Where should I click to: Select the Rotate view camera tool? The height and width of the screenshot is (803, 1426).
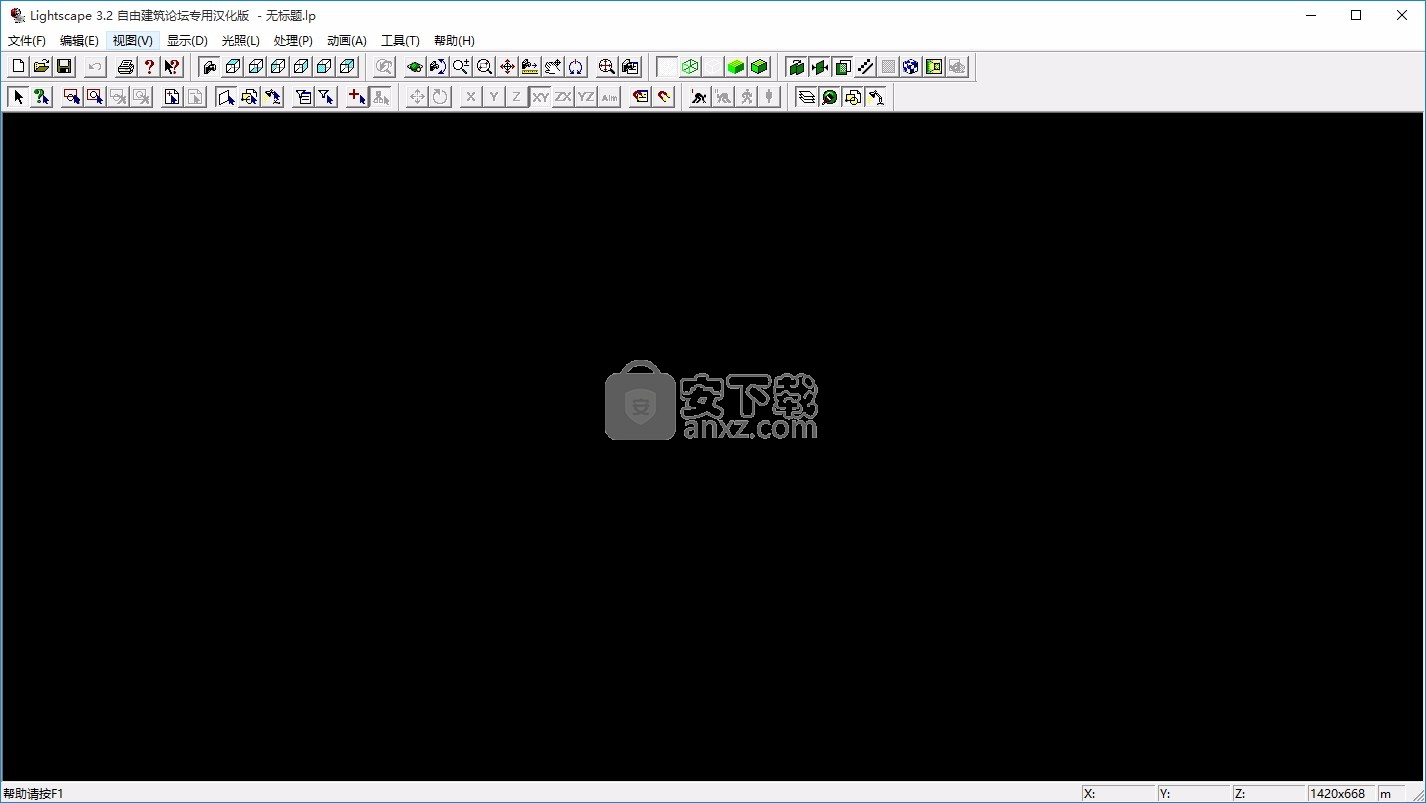pyautogui.click(x=438, y=67)
